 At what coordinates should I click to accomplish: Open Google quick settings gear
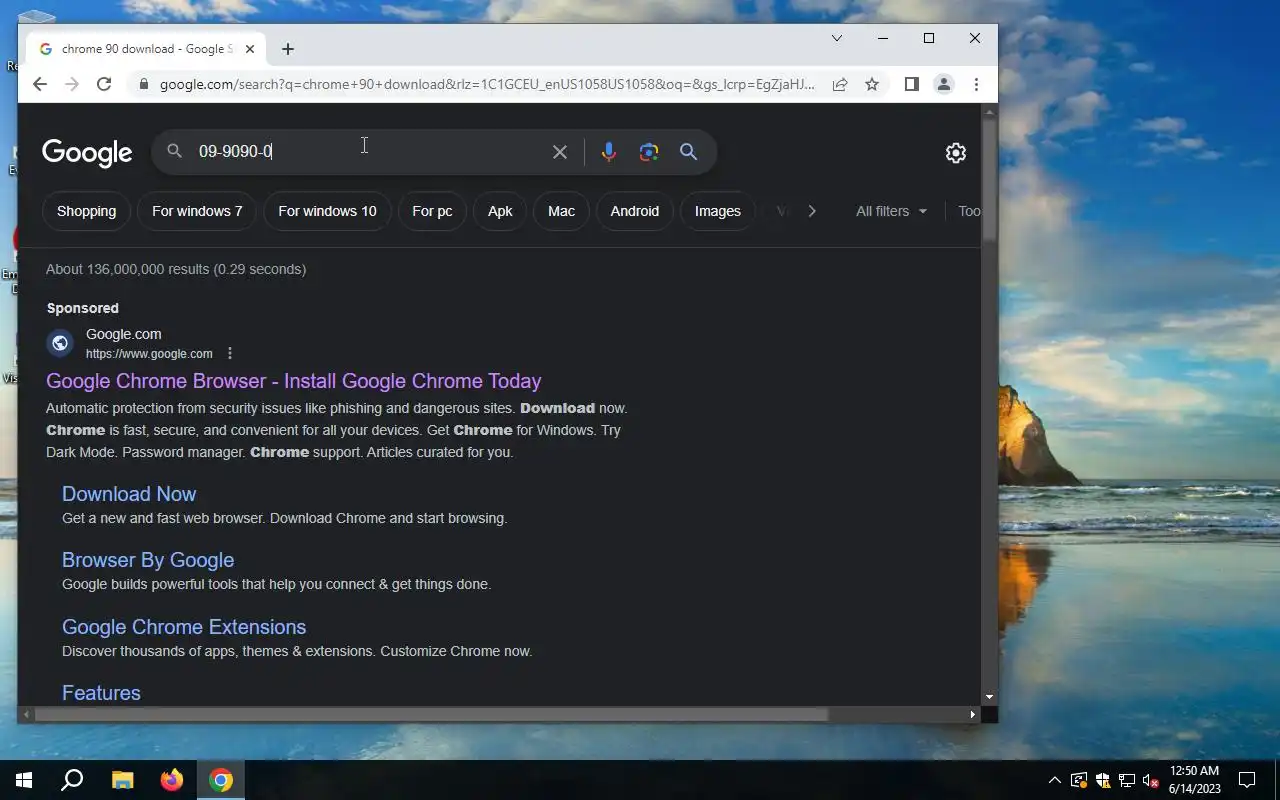(x=956, y=152)
